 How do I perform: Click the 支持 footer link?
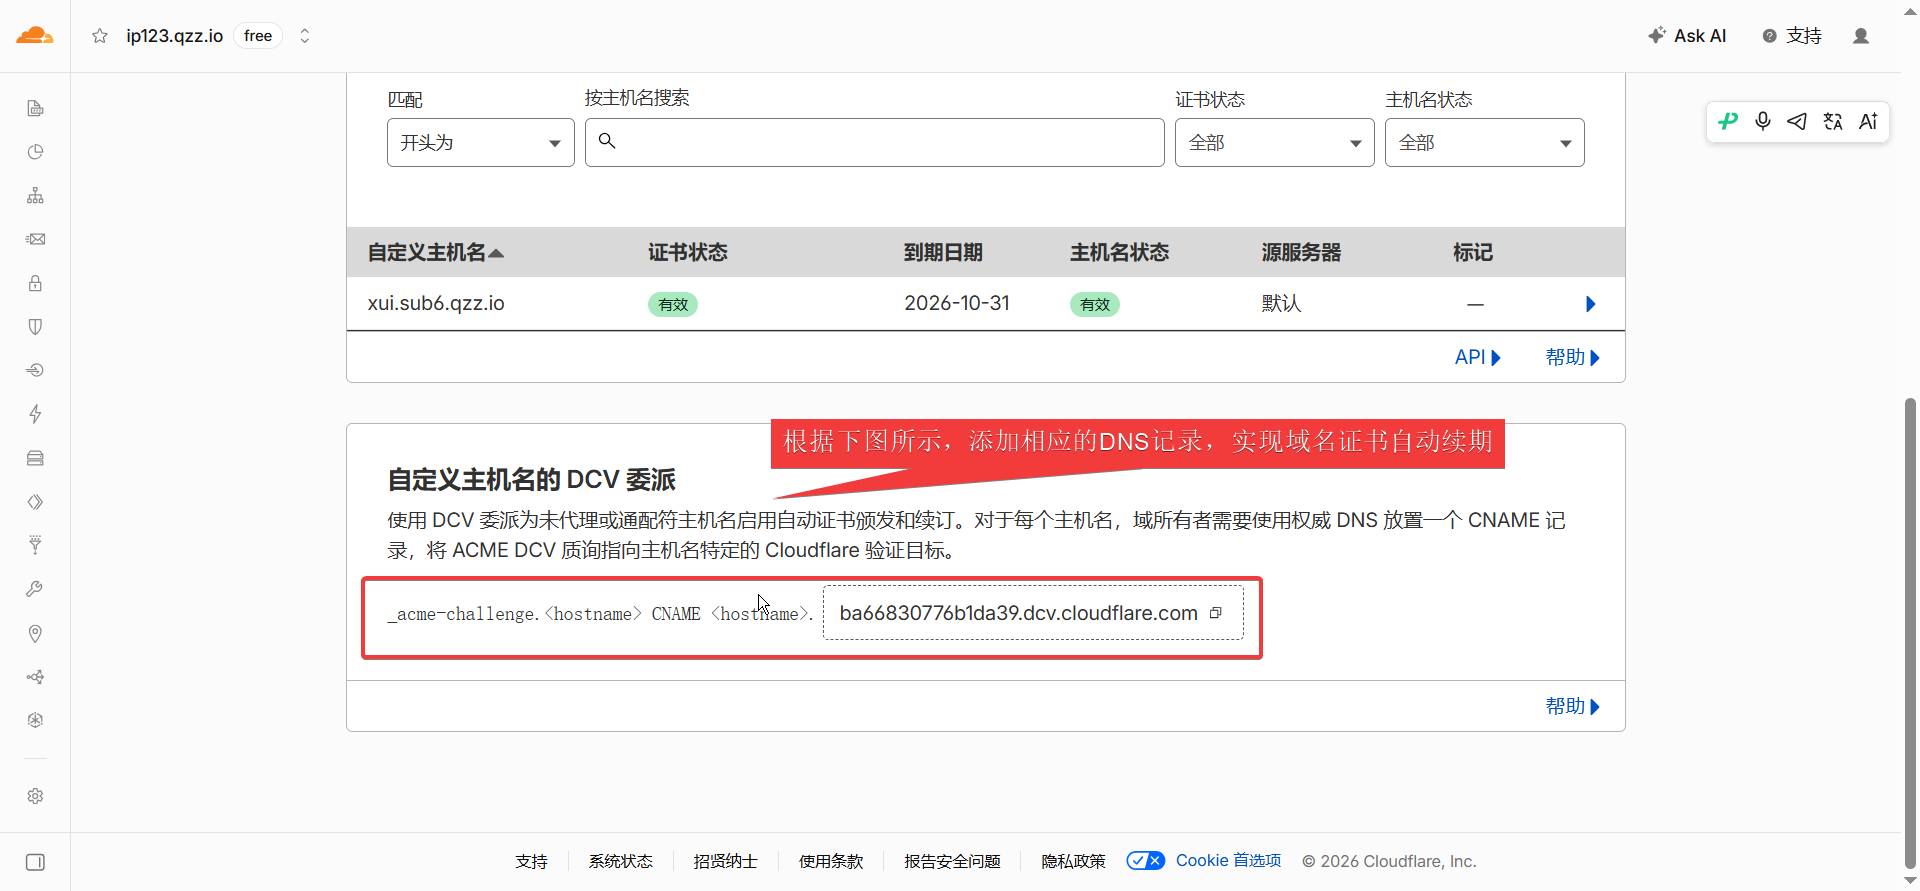[532, 861]
